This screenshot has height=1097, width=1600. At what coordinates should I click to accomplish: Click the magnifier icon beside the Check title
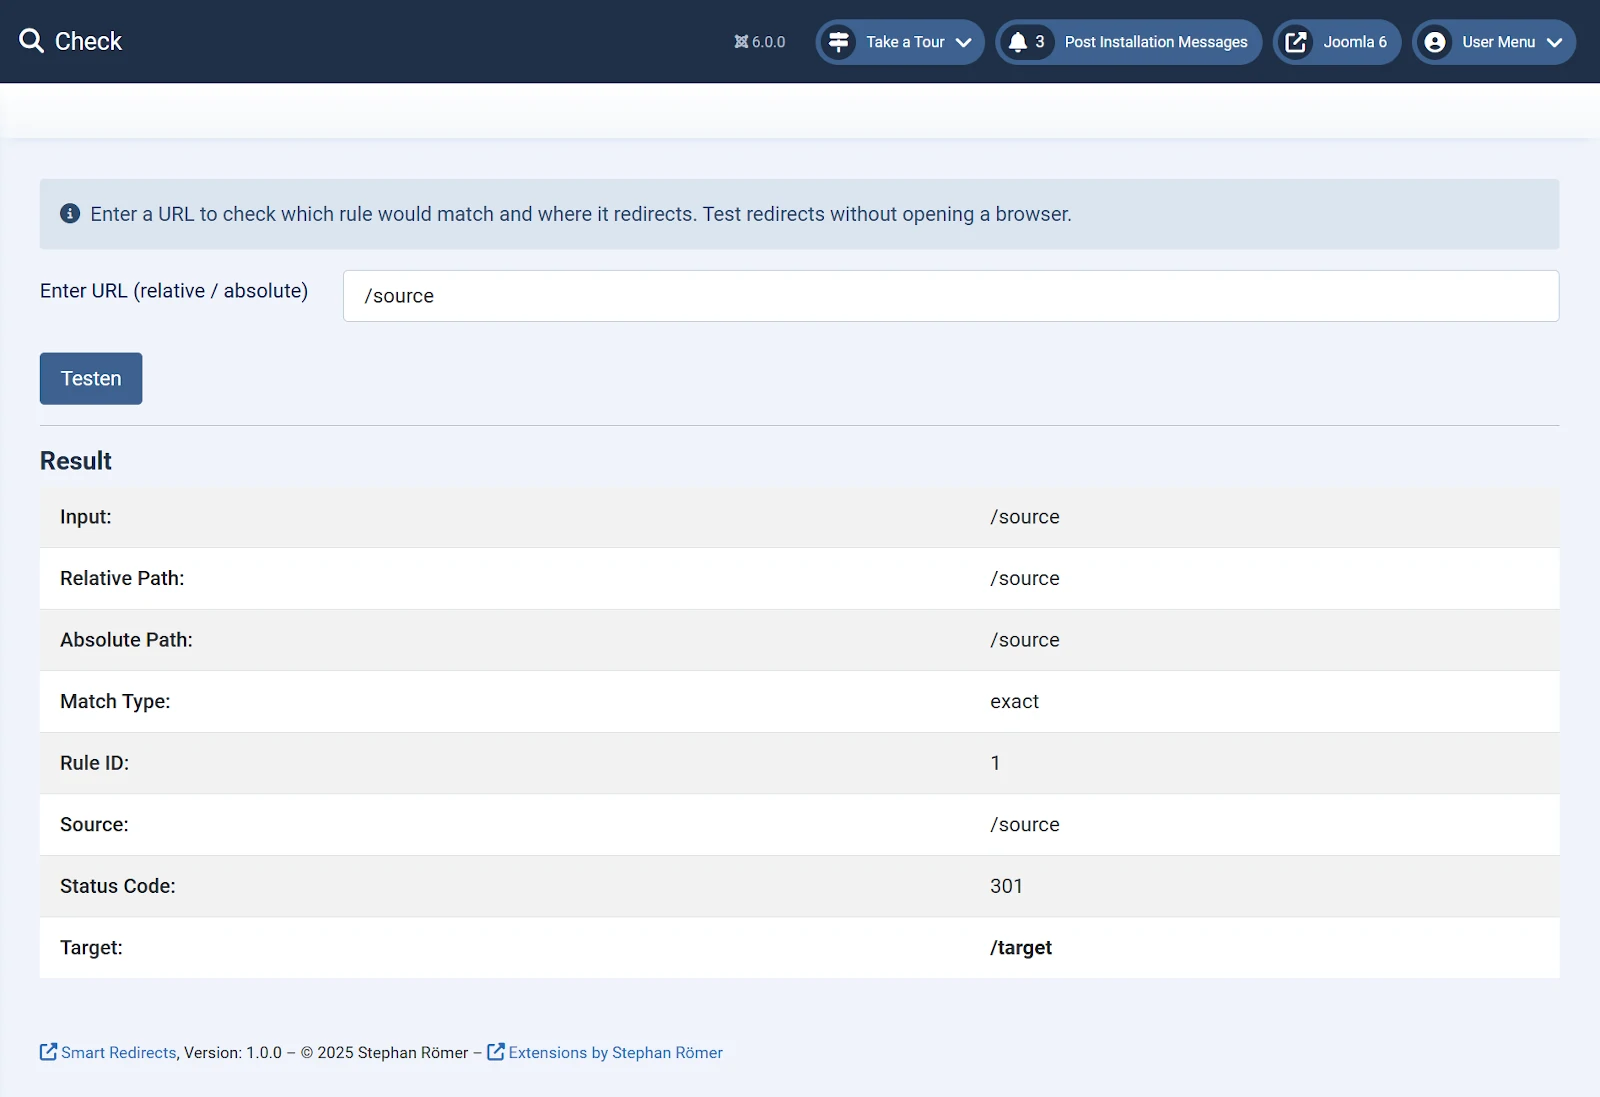(31, 41)
